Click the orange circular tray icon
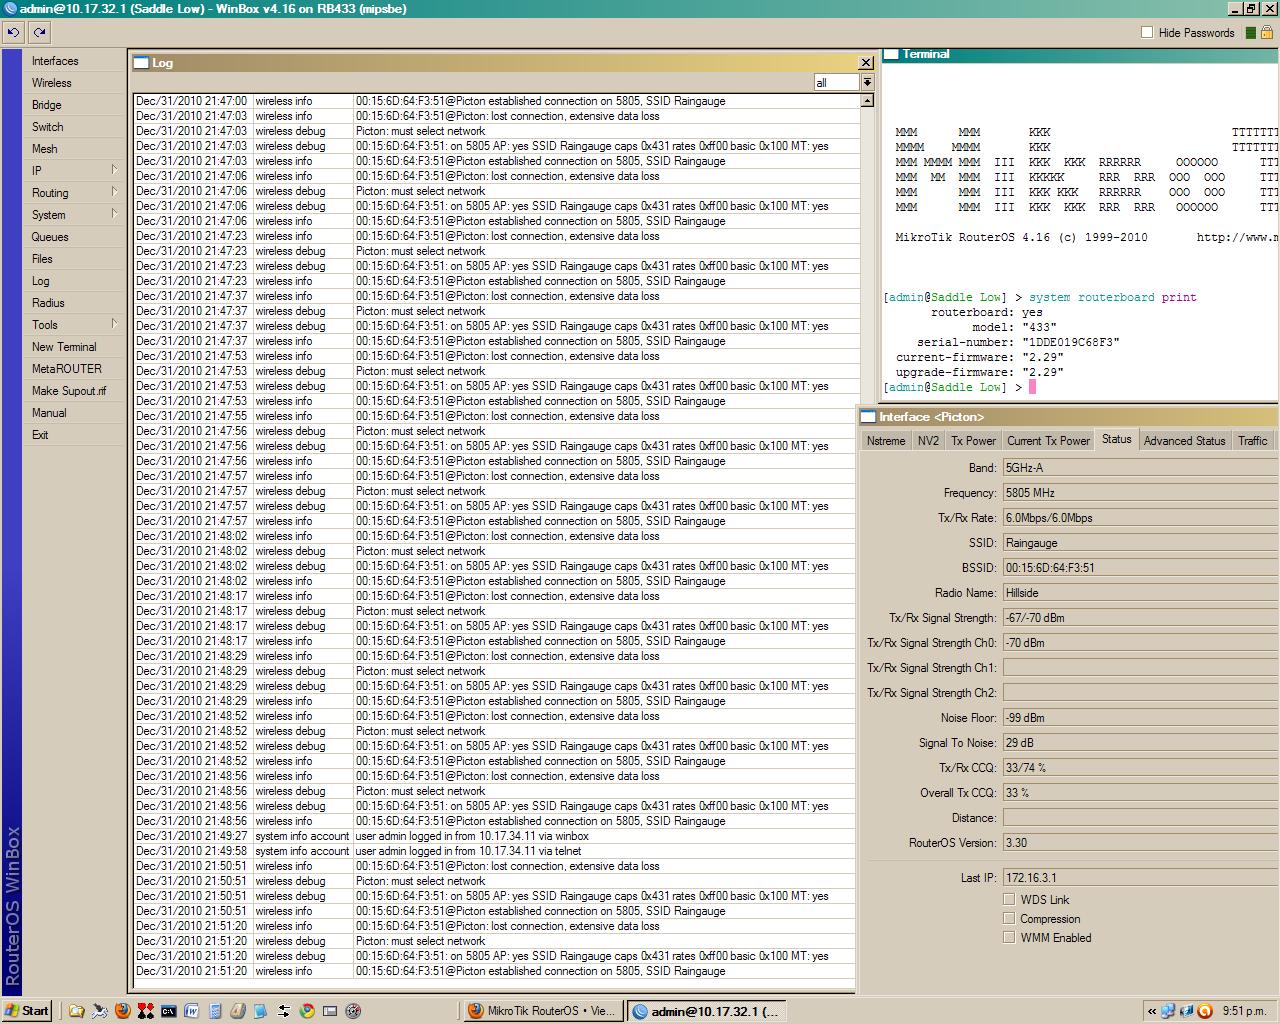The image size is (1280, 1024). [1205, 1011]
